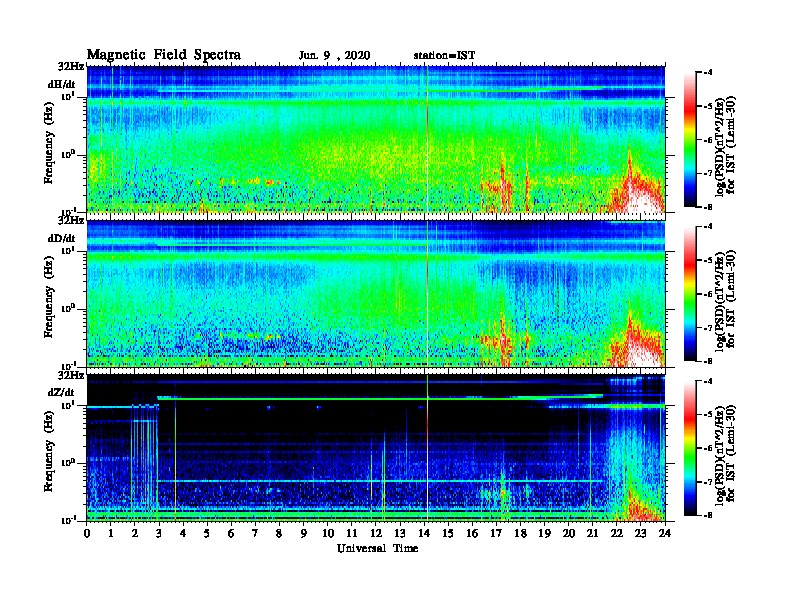Click the 'dD/dt' panel label
Screen dimensions: 792x612
tap(62, 238)
